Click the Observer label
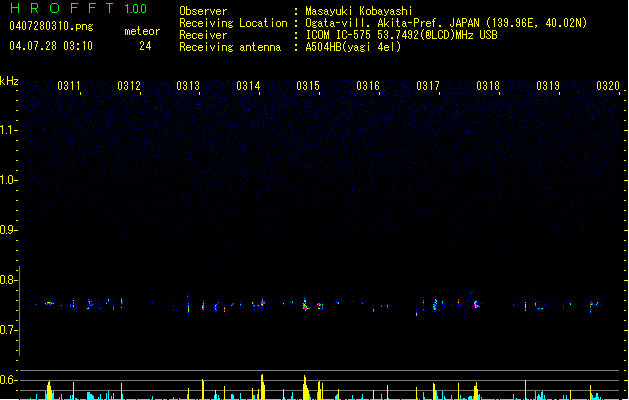Viewport: 629px width, 400px height. pos(203,11)
